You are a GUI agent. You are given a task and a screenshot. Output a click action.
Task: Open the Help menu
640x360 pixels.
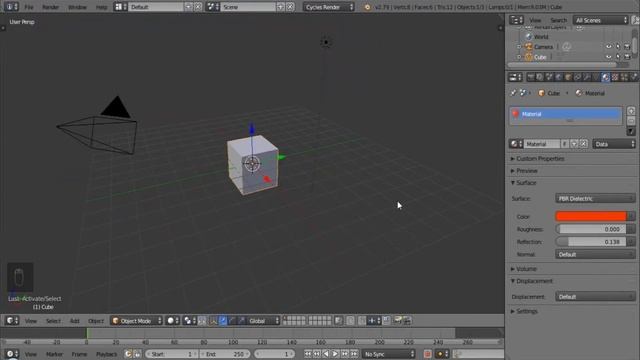pyautogui.click(x=101, y=7)
